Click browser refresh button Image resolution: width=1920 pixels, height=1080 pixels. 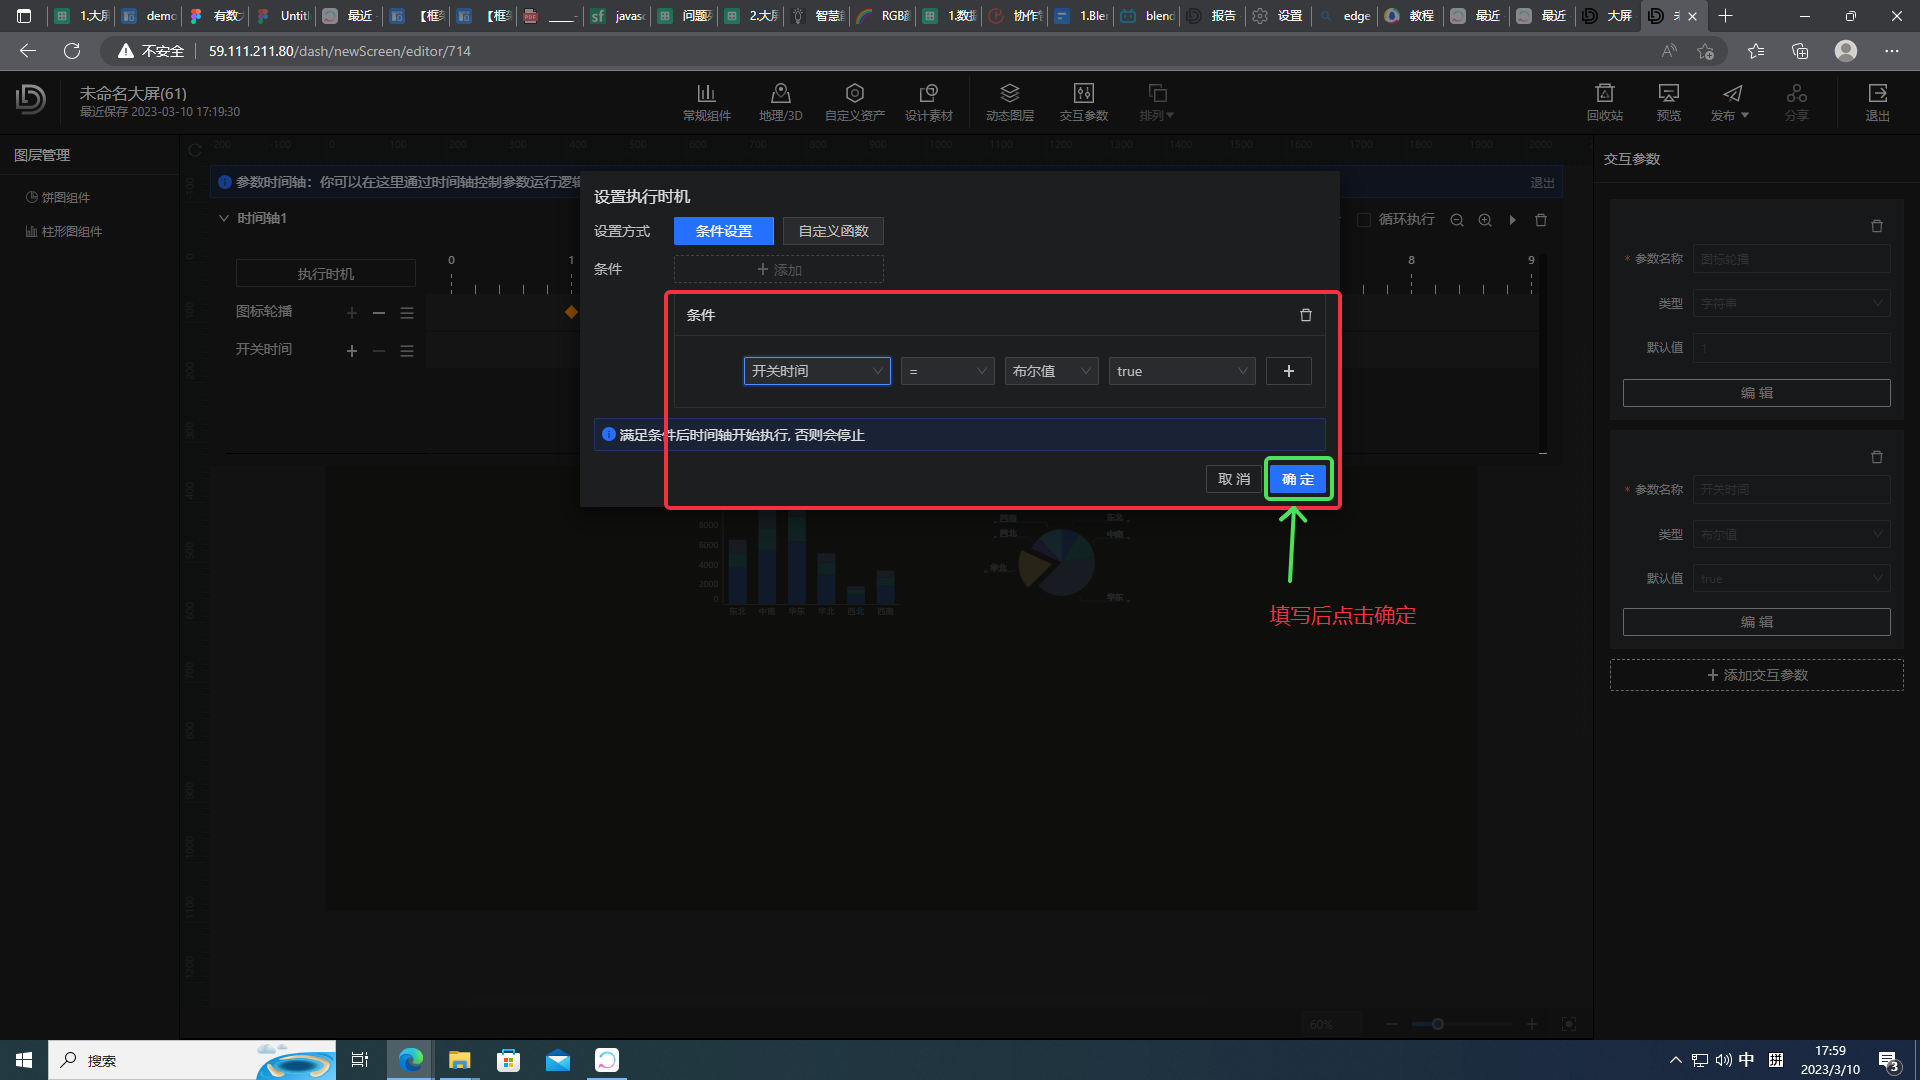72,51
